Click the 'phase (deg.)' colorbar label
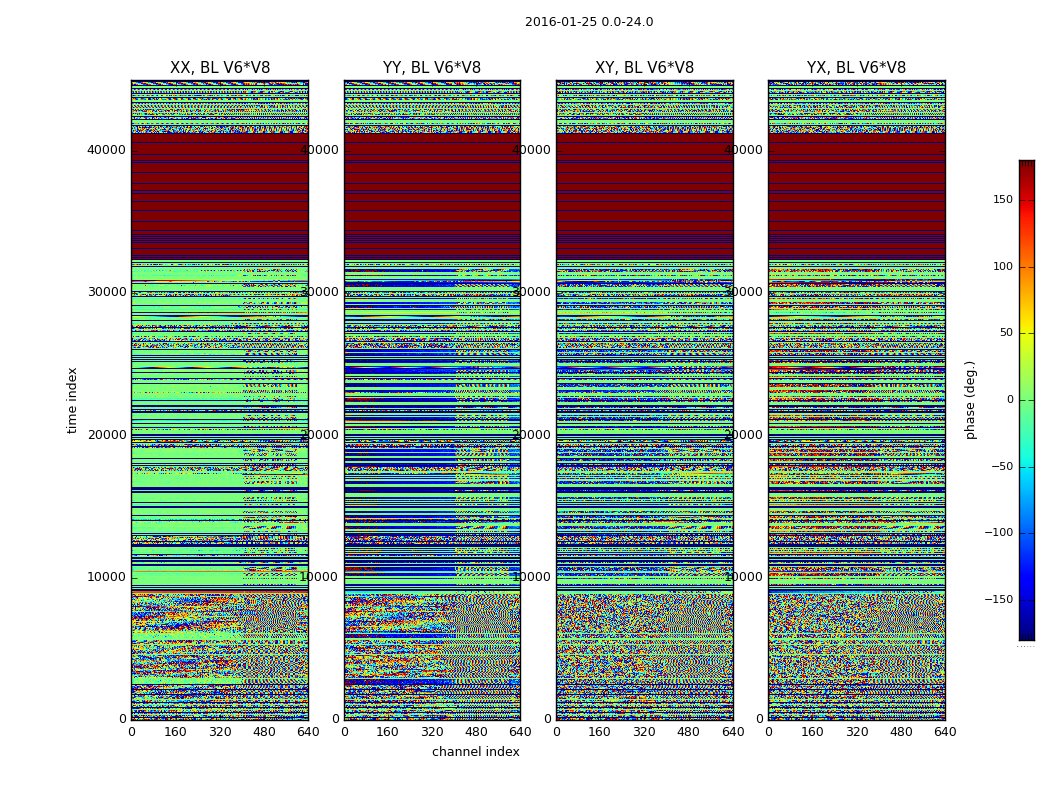1050x800 pixels. [x=971, y=400]
